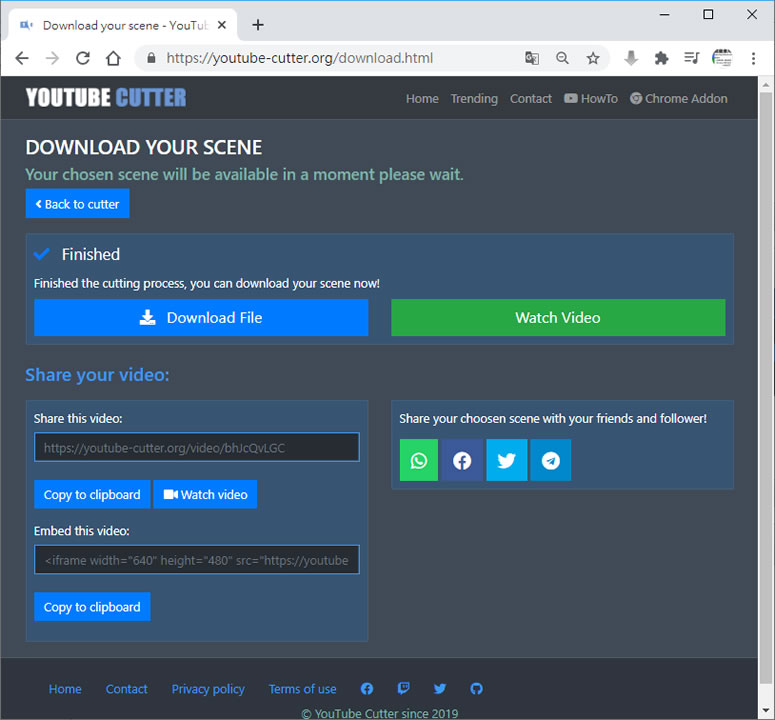Image resolution: width=775 pixels, height=720 pixels.
Task: Copy embed code to clipboard
Action: [92, 606]
